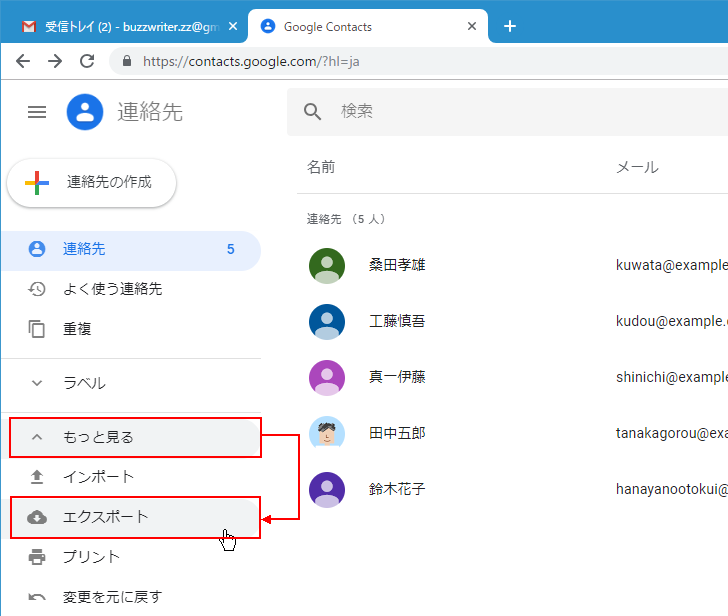Click the photo avatar of 田中五郎
Image resolution: width=728 pixels, height=616 pixels.
pos(327,433)
